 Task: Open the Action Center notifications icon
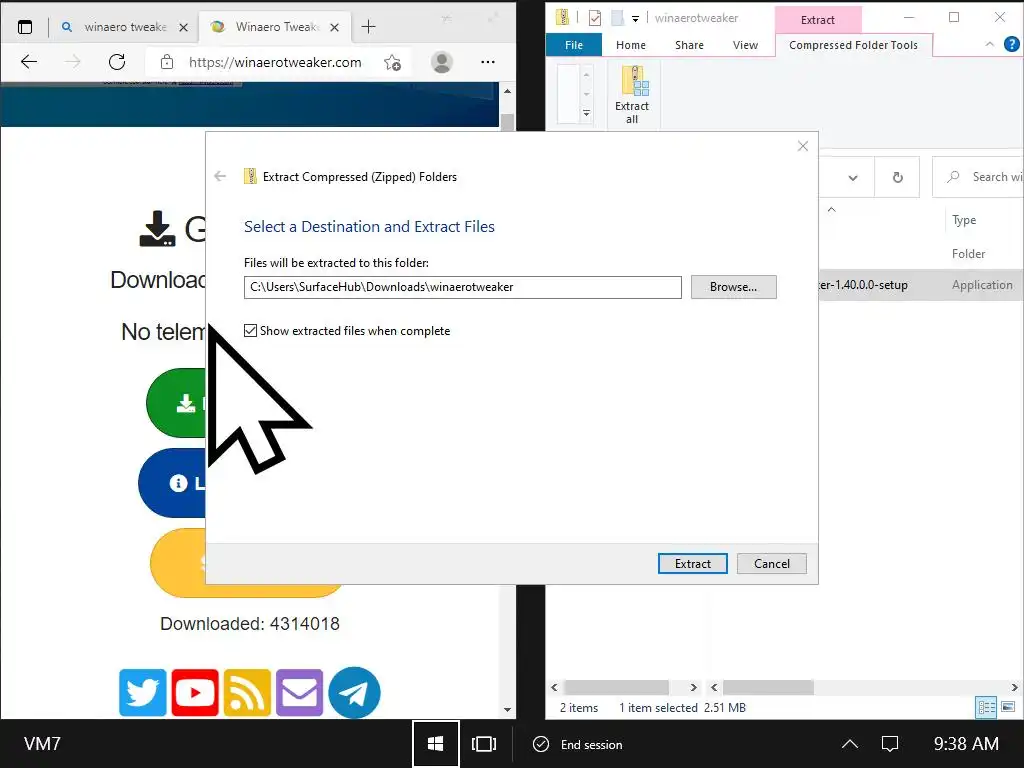click(x=890, y=744)
